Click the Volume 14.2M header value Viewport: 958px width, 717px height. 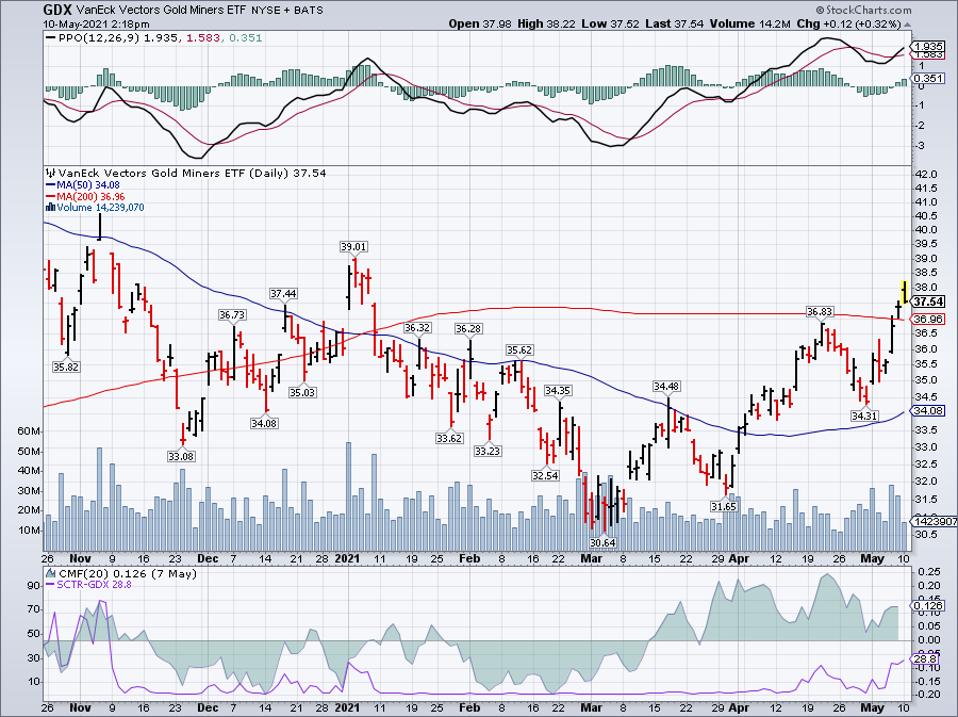click(x=751, y=24)
